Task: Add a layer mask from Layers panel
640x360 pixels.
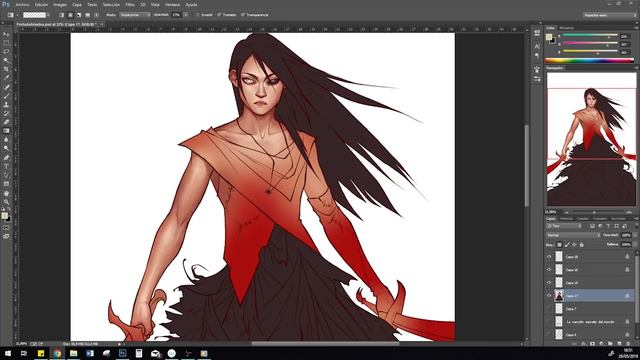Action: [x=592, y=344]
